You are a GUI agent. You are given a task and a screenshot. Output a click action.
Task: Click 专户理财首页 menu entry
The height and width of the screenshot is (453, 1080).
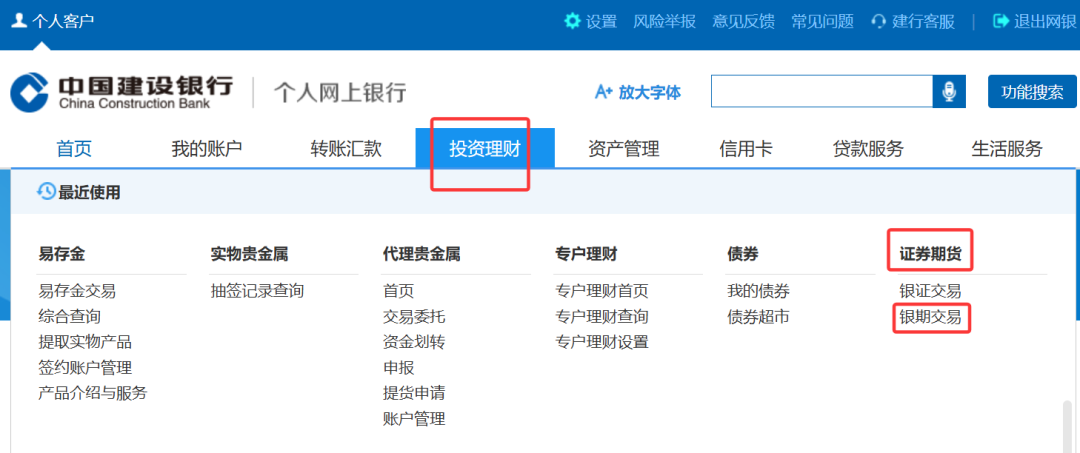click(602, 291)
